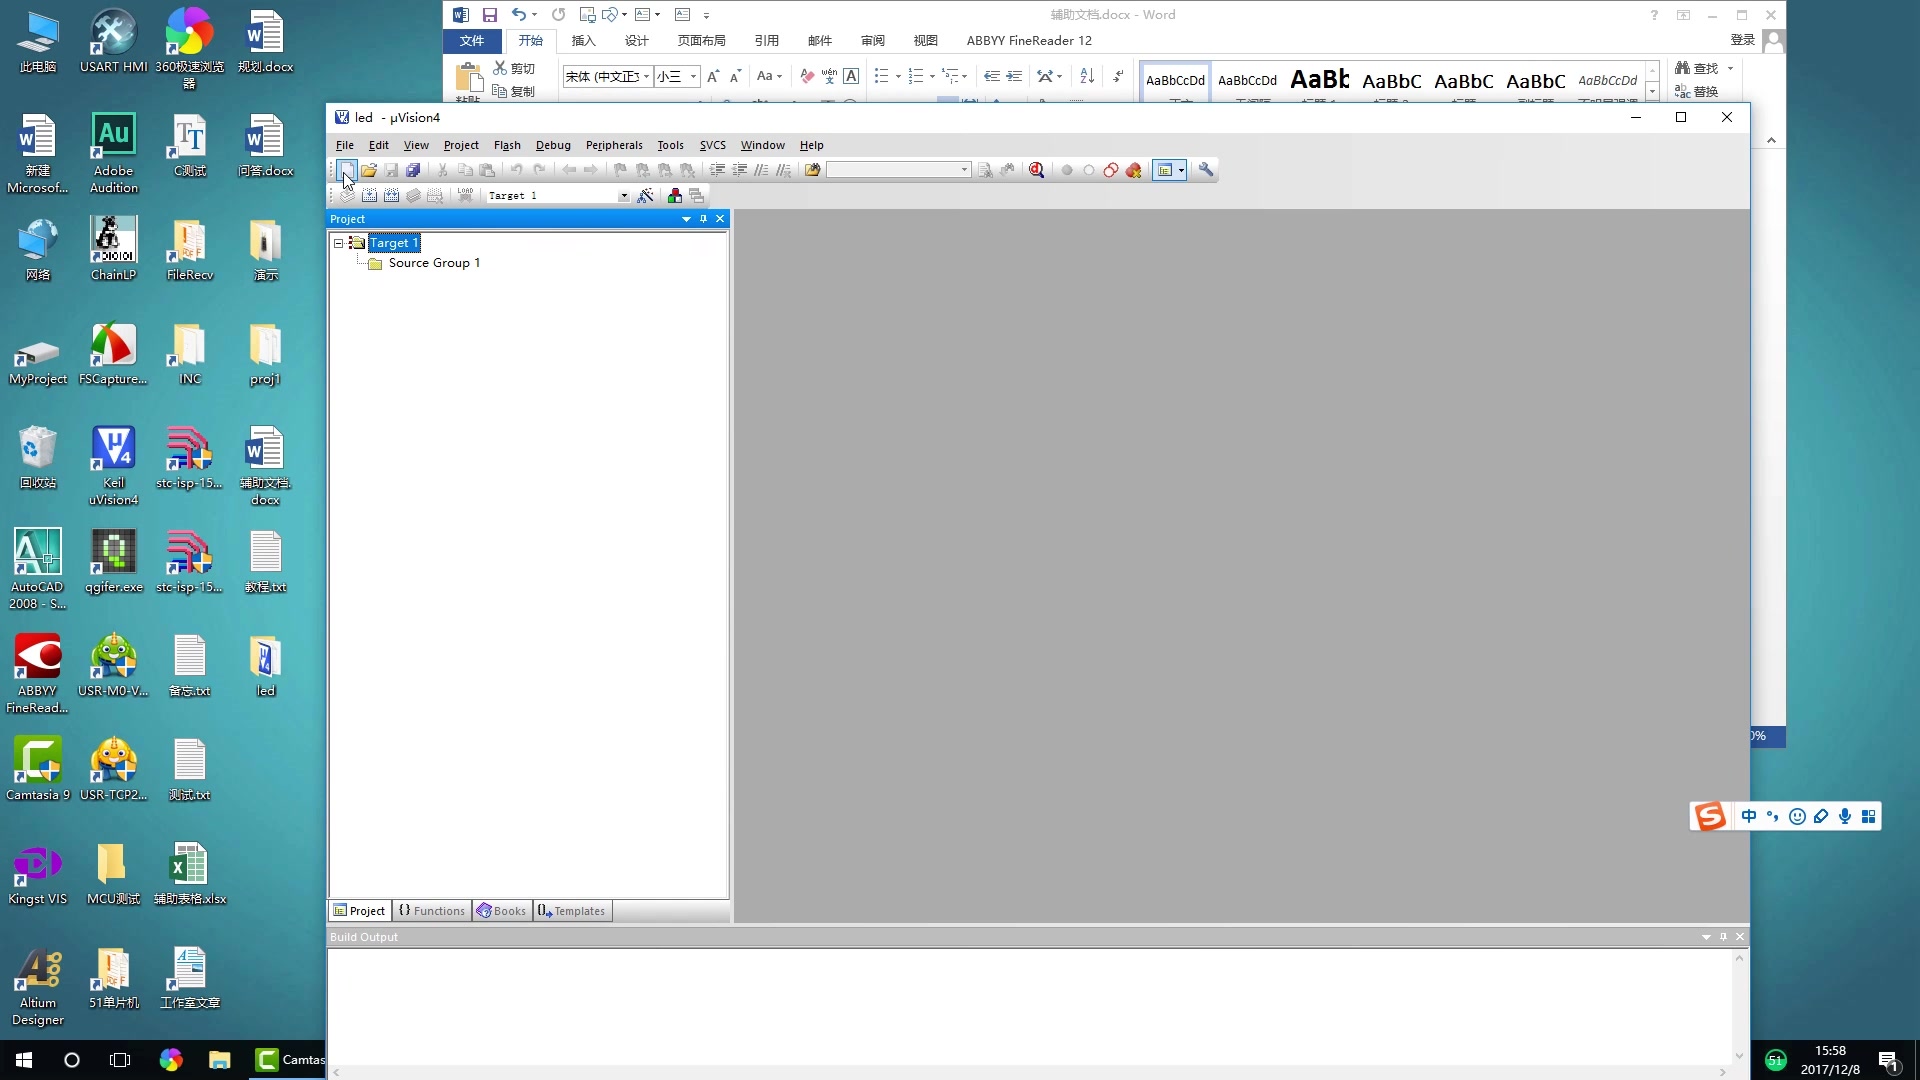Toggle Sogou Chinese/English input mode
This screenshot has height=1080, width=1920.
pyautogui.click(x=1749, y=817)
